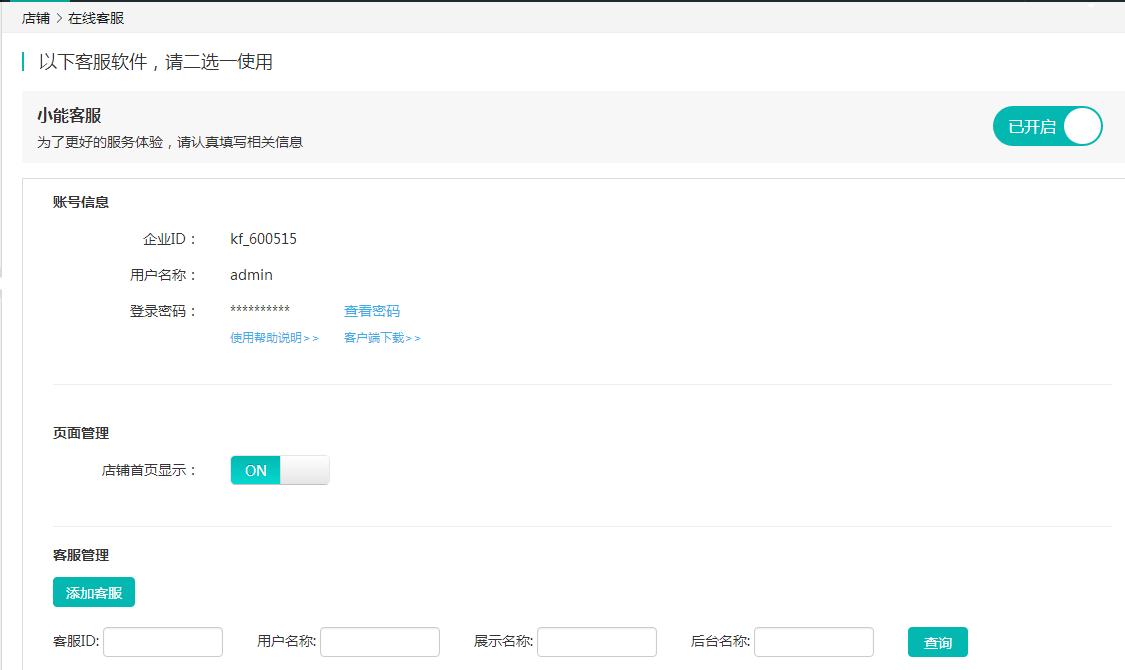Select the 展示名称 text box

click(x=597, y=642)
